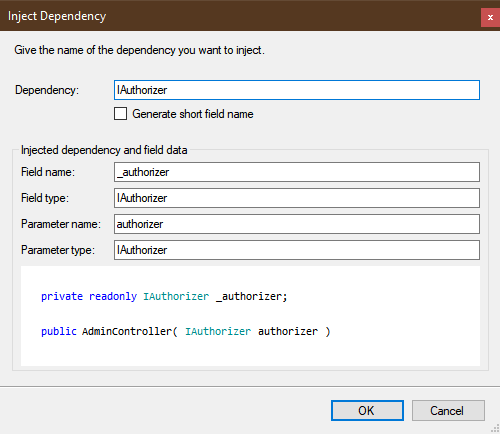The height and width of the screenshot is (434, 500).
Task: Click the Field name input containing _authorizer
Action: 297,172
